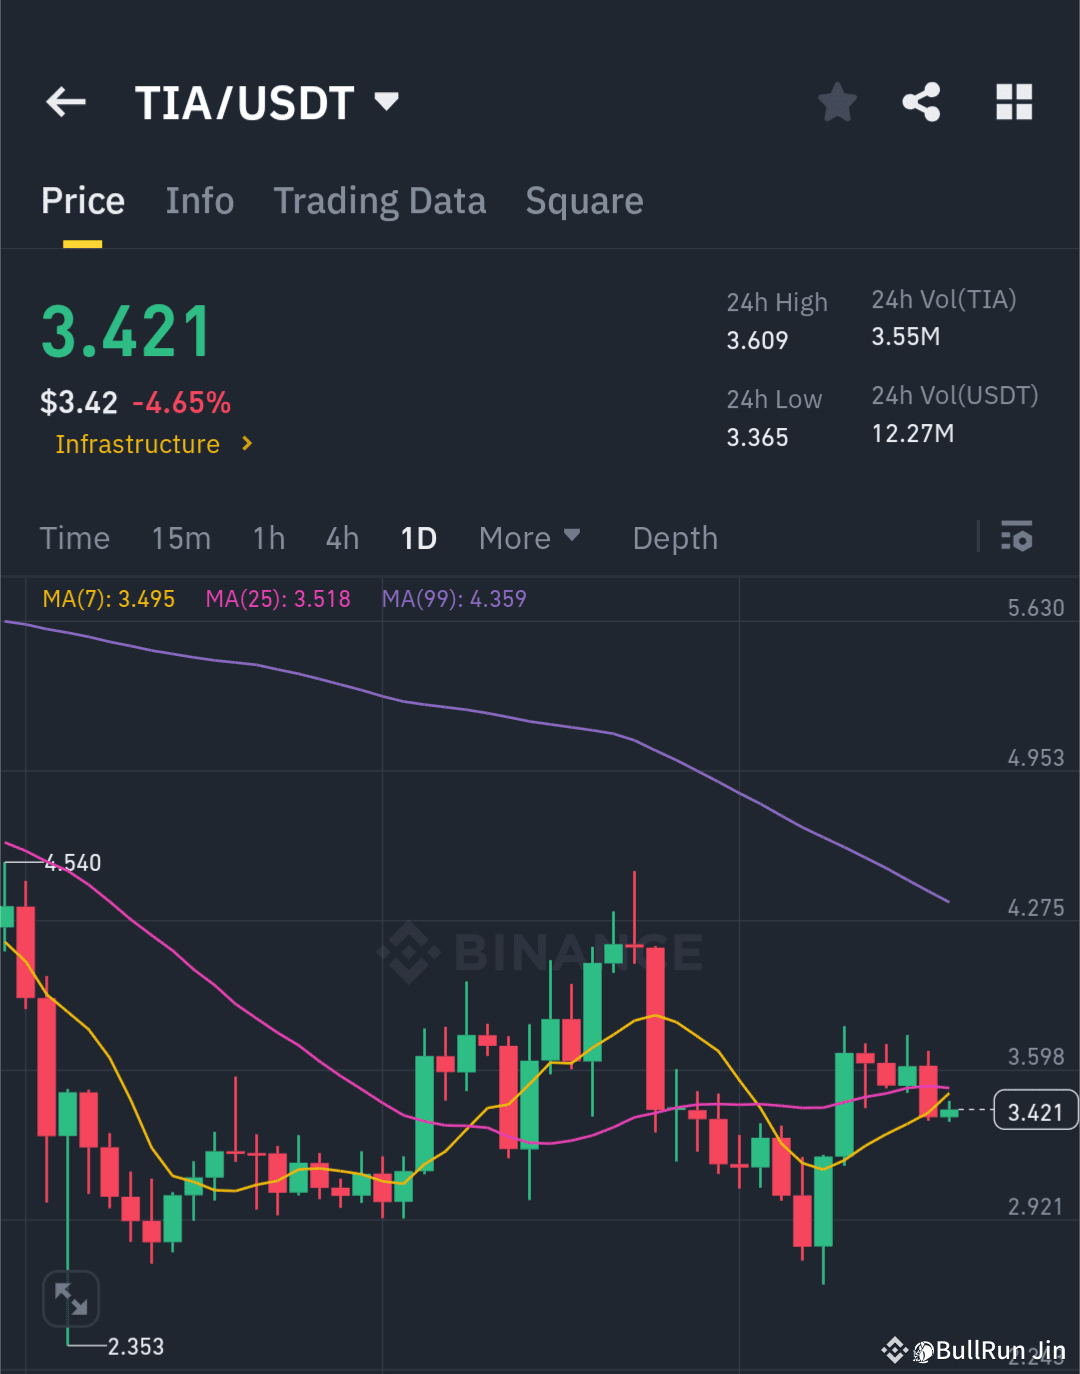Tap the MA(7): 3.495 indicator label
This screenshot has width=1080, height=1374.
tap(108, 599)
